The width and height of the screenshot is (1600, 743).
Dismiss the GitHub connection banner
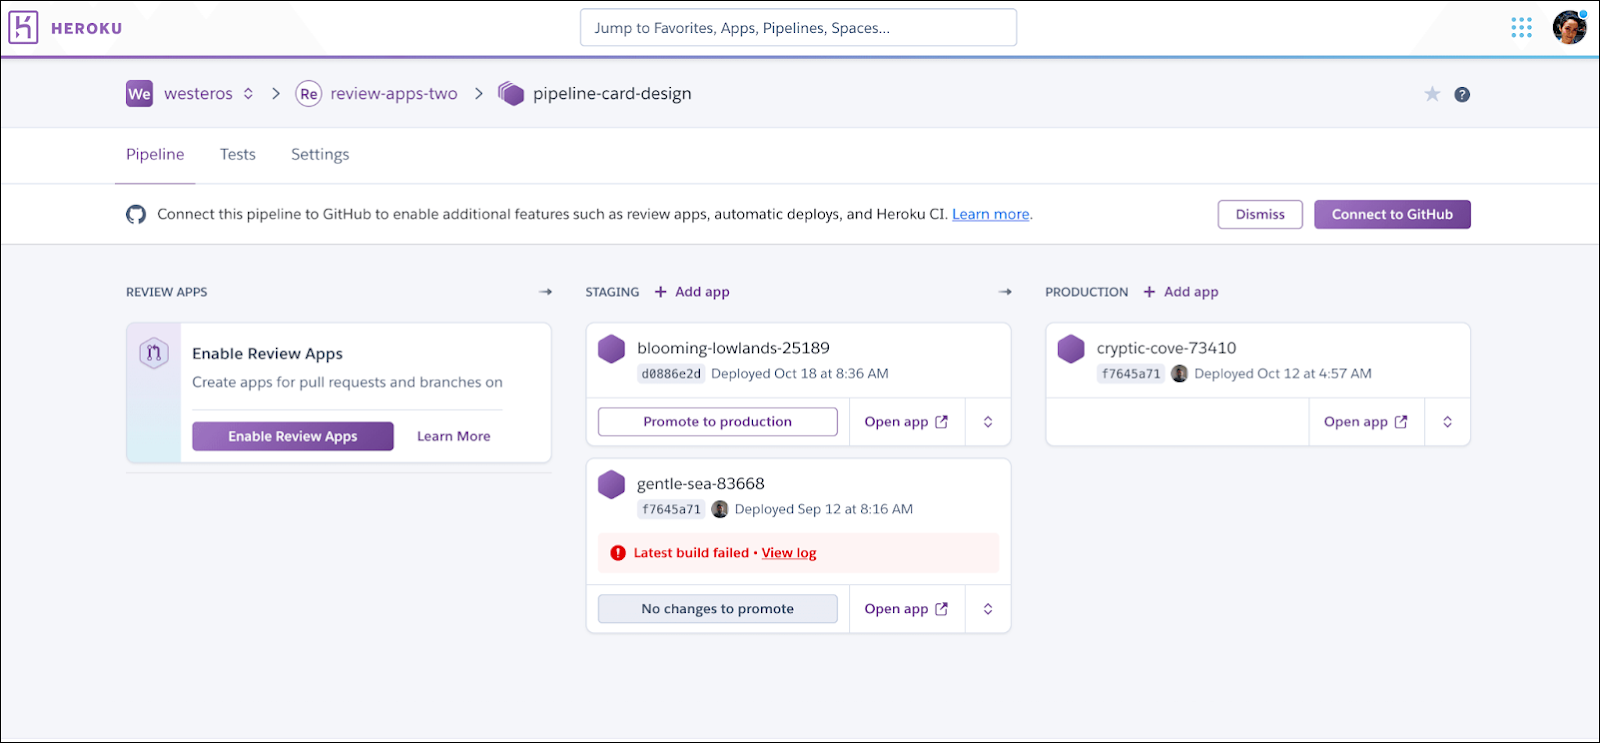click(x=1260, y=214)
